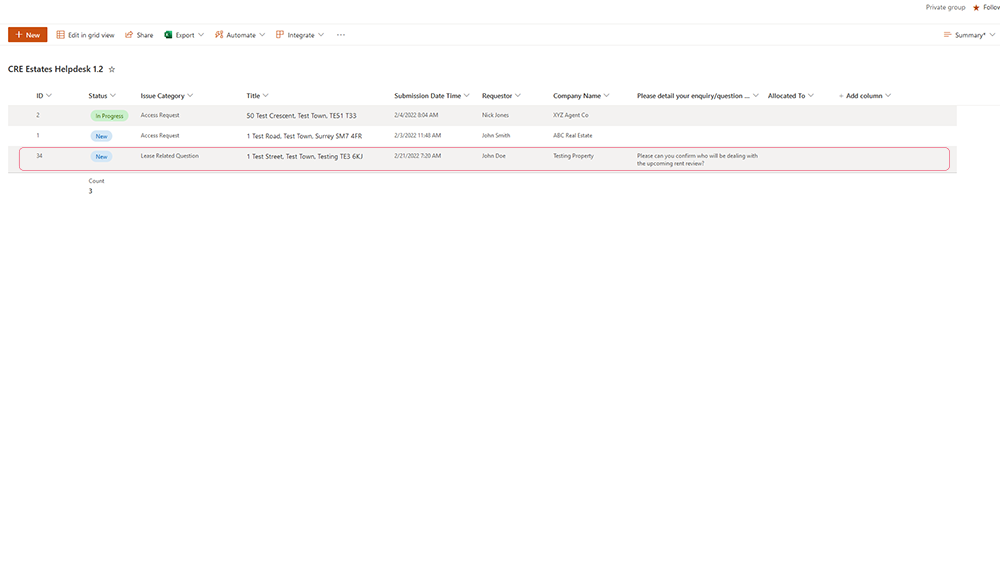Screen dimensions: 1000x562
Task: Click Access Request cell in the John Smith row
Action: (160, 136)
